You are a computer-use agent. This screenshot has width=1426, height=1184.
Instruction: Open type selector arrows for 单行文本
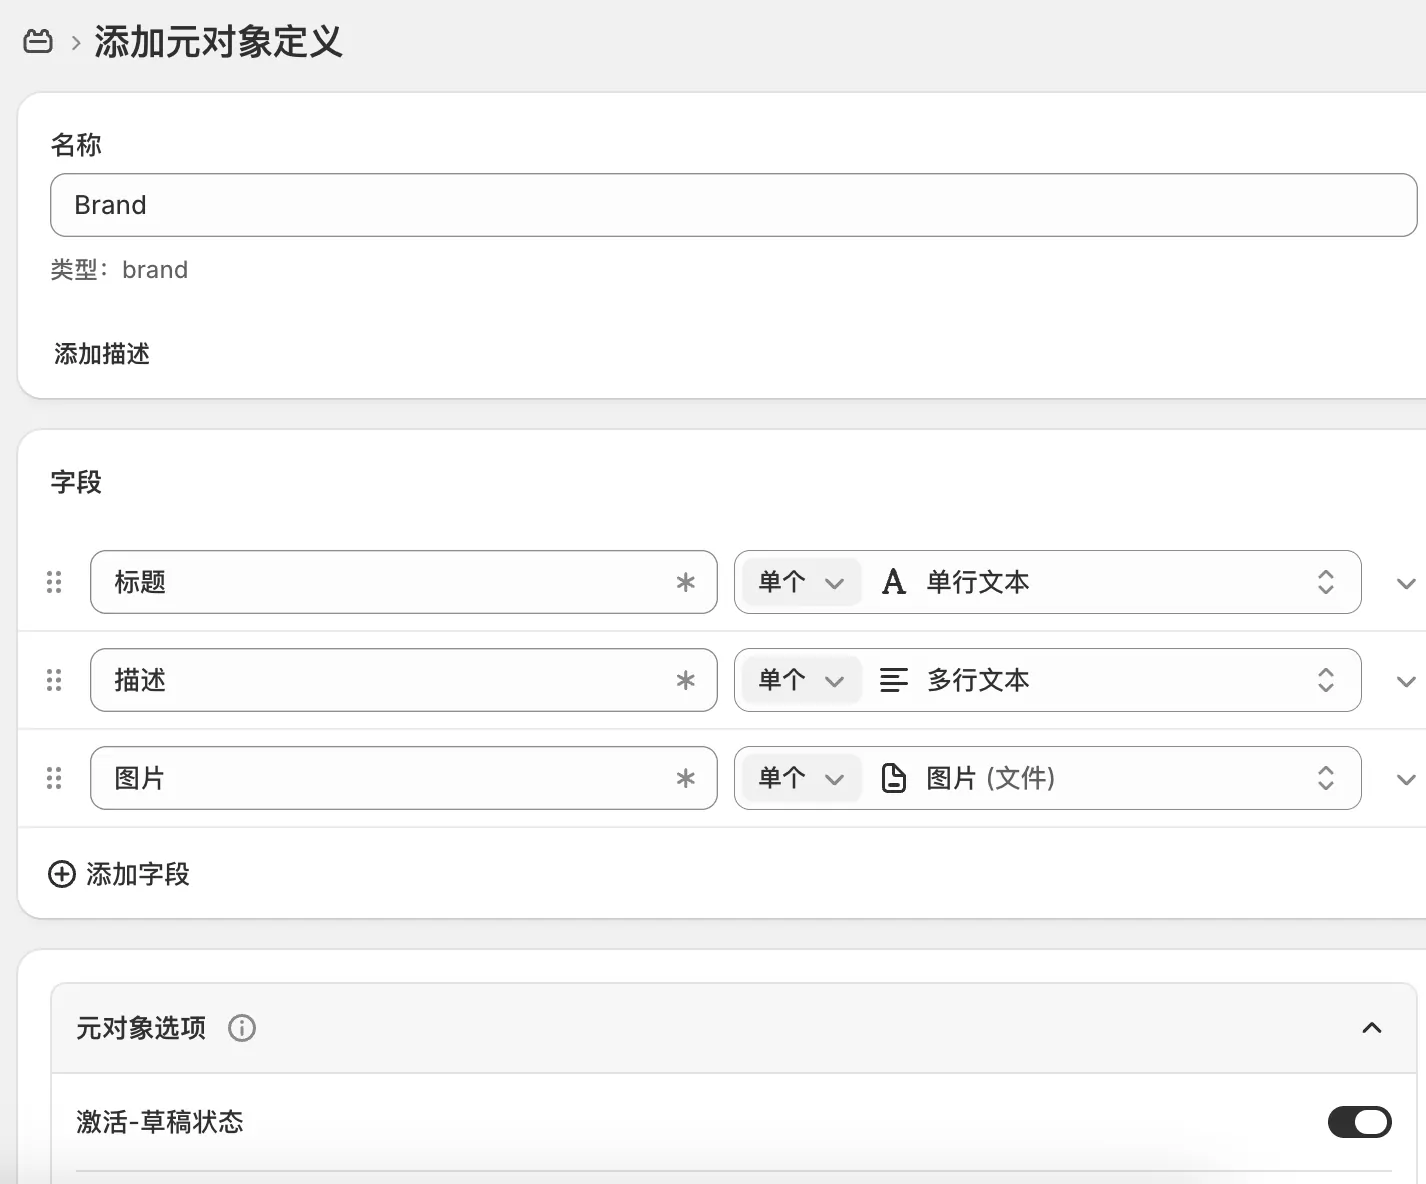point(1326,582)
